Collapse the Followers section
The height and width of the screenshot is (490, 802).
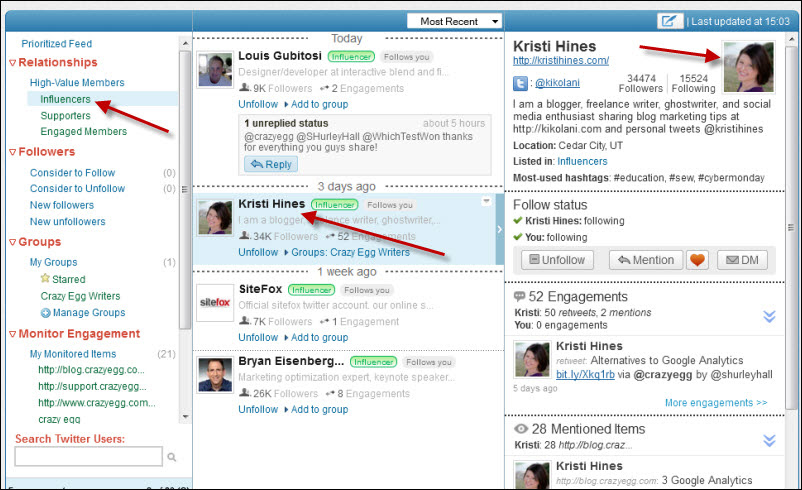click(13, 152)
